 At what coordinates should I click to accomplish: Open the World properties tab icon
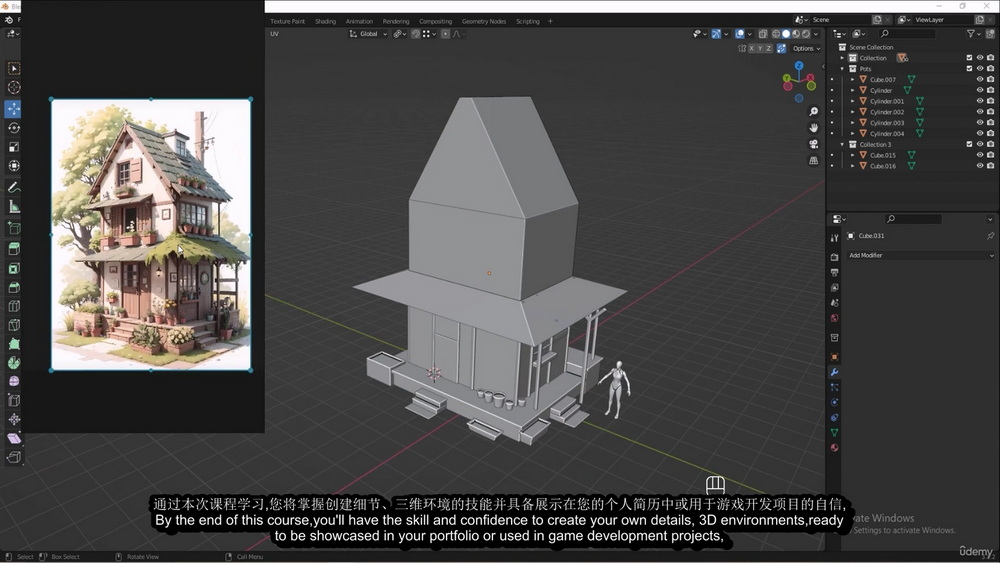(834, 318)
